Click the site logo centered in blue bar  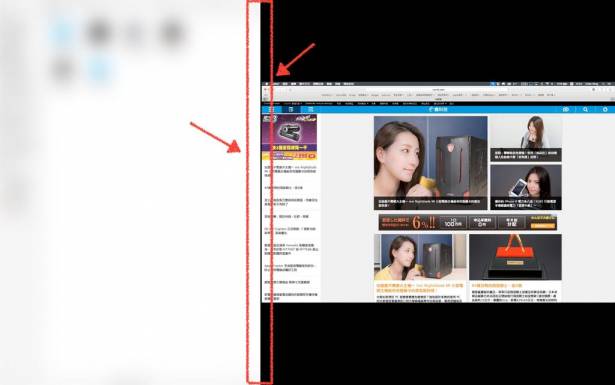pyautogui.click(x=438, y=109)
